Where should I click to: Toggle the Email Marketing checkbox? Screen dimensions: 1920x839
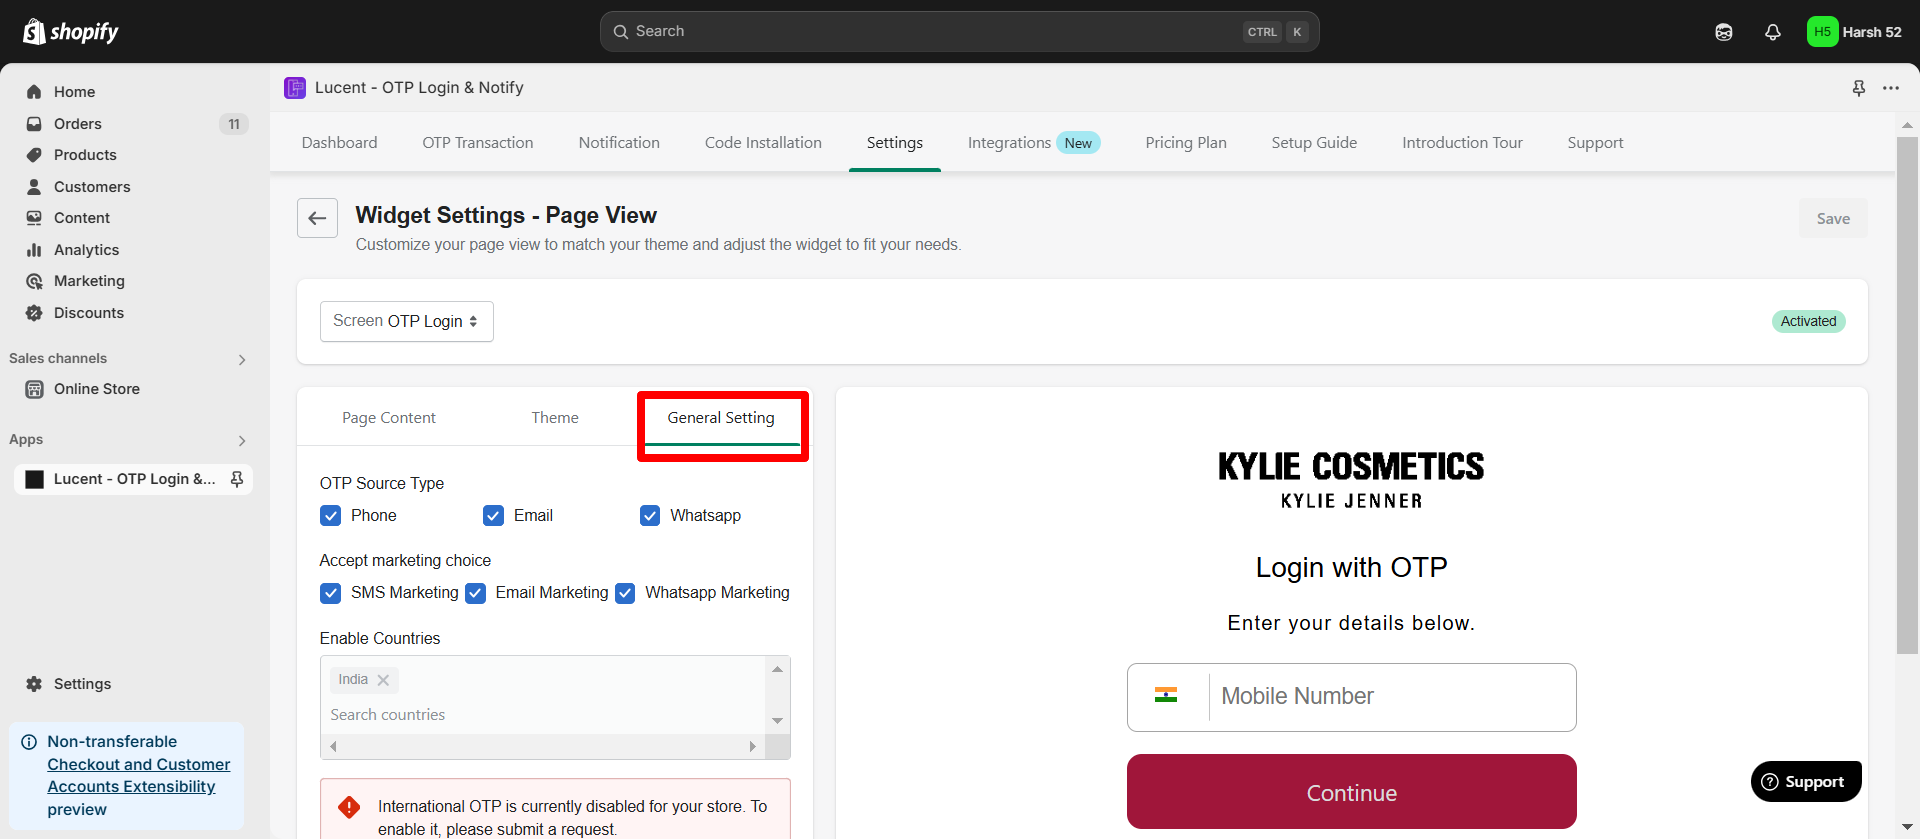point(476,593)
